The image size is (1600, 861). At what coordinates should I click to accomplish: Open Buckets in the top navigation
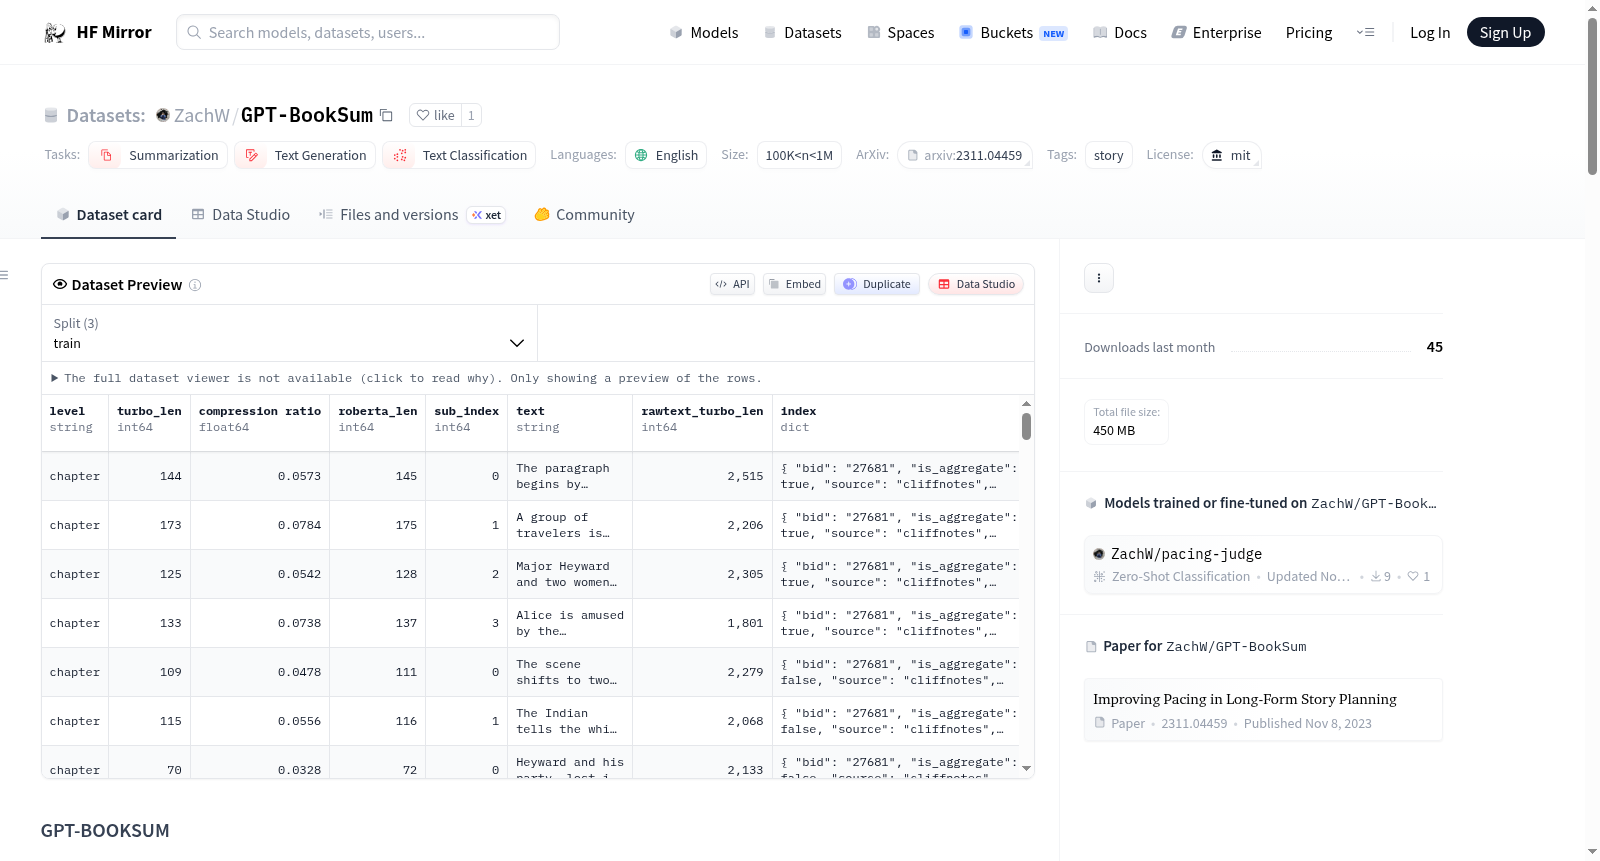[x=1013, y=33]
